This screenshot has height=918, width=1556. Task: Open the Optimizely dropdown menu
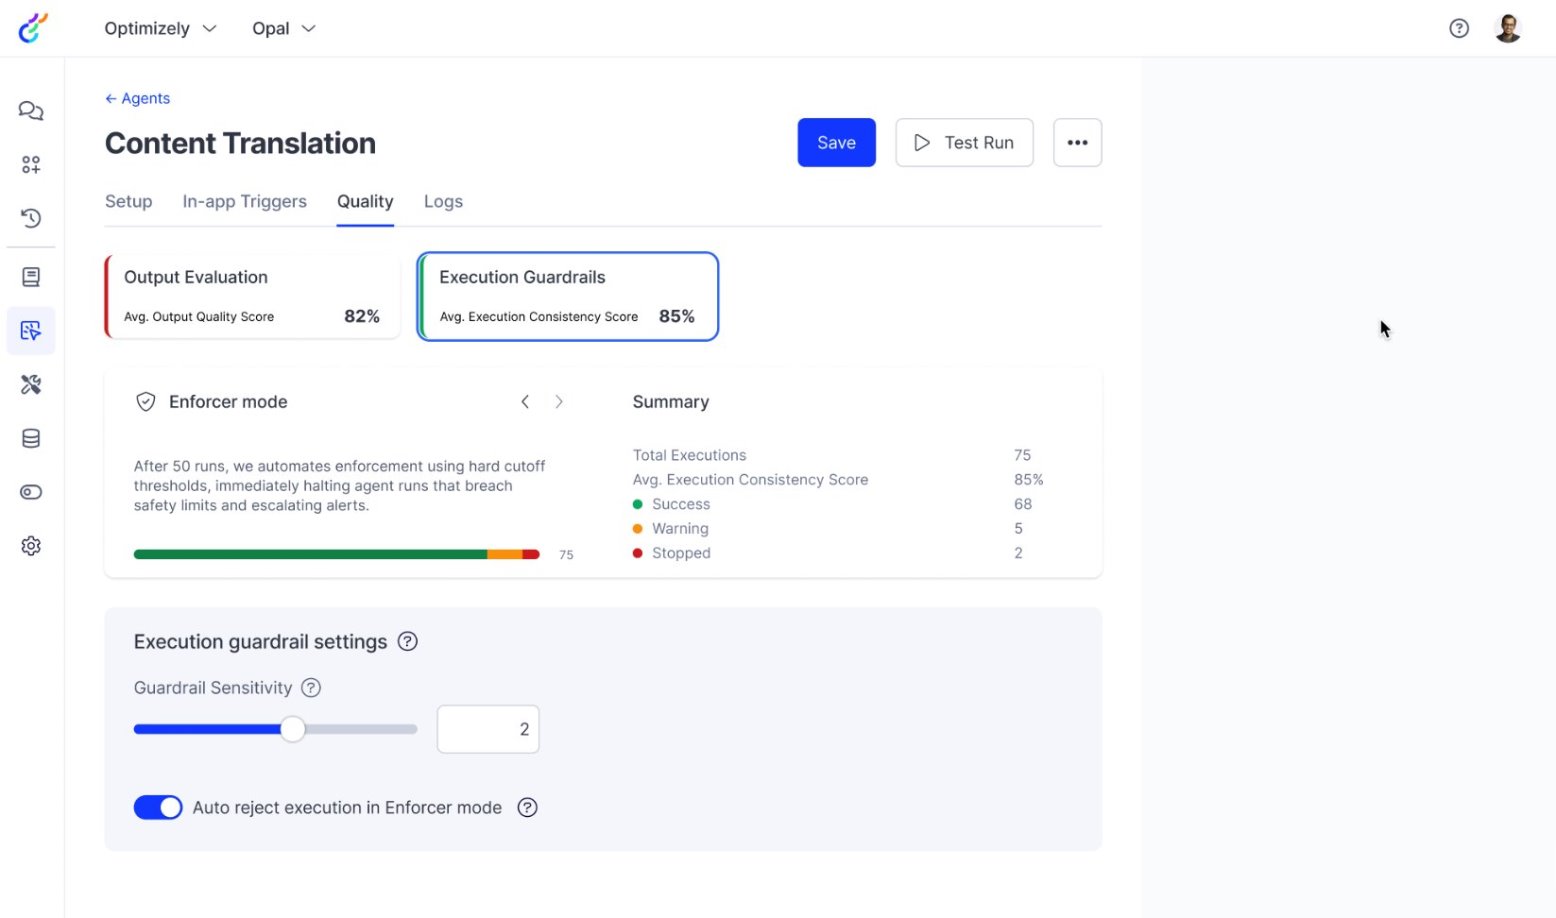pos(160,28)
